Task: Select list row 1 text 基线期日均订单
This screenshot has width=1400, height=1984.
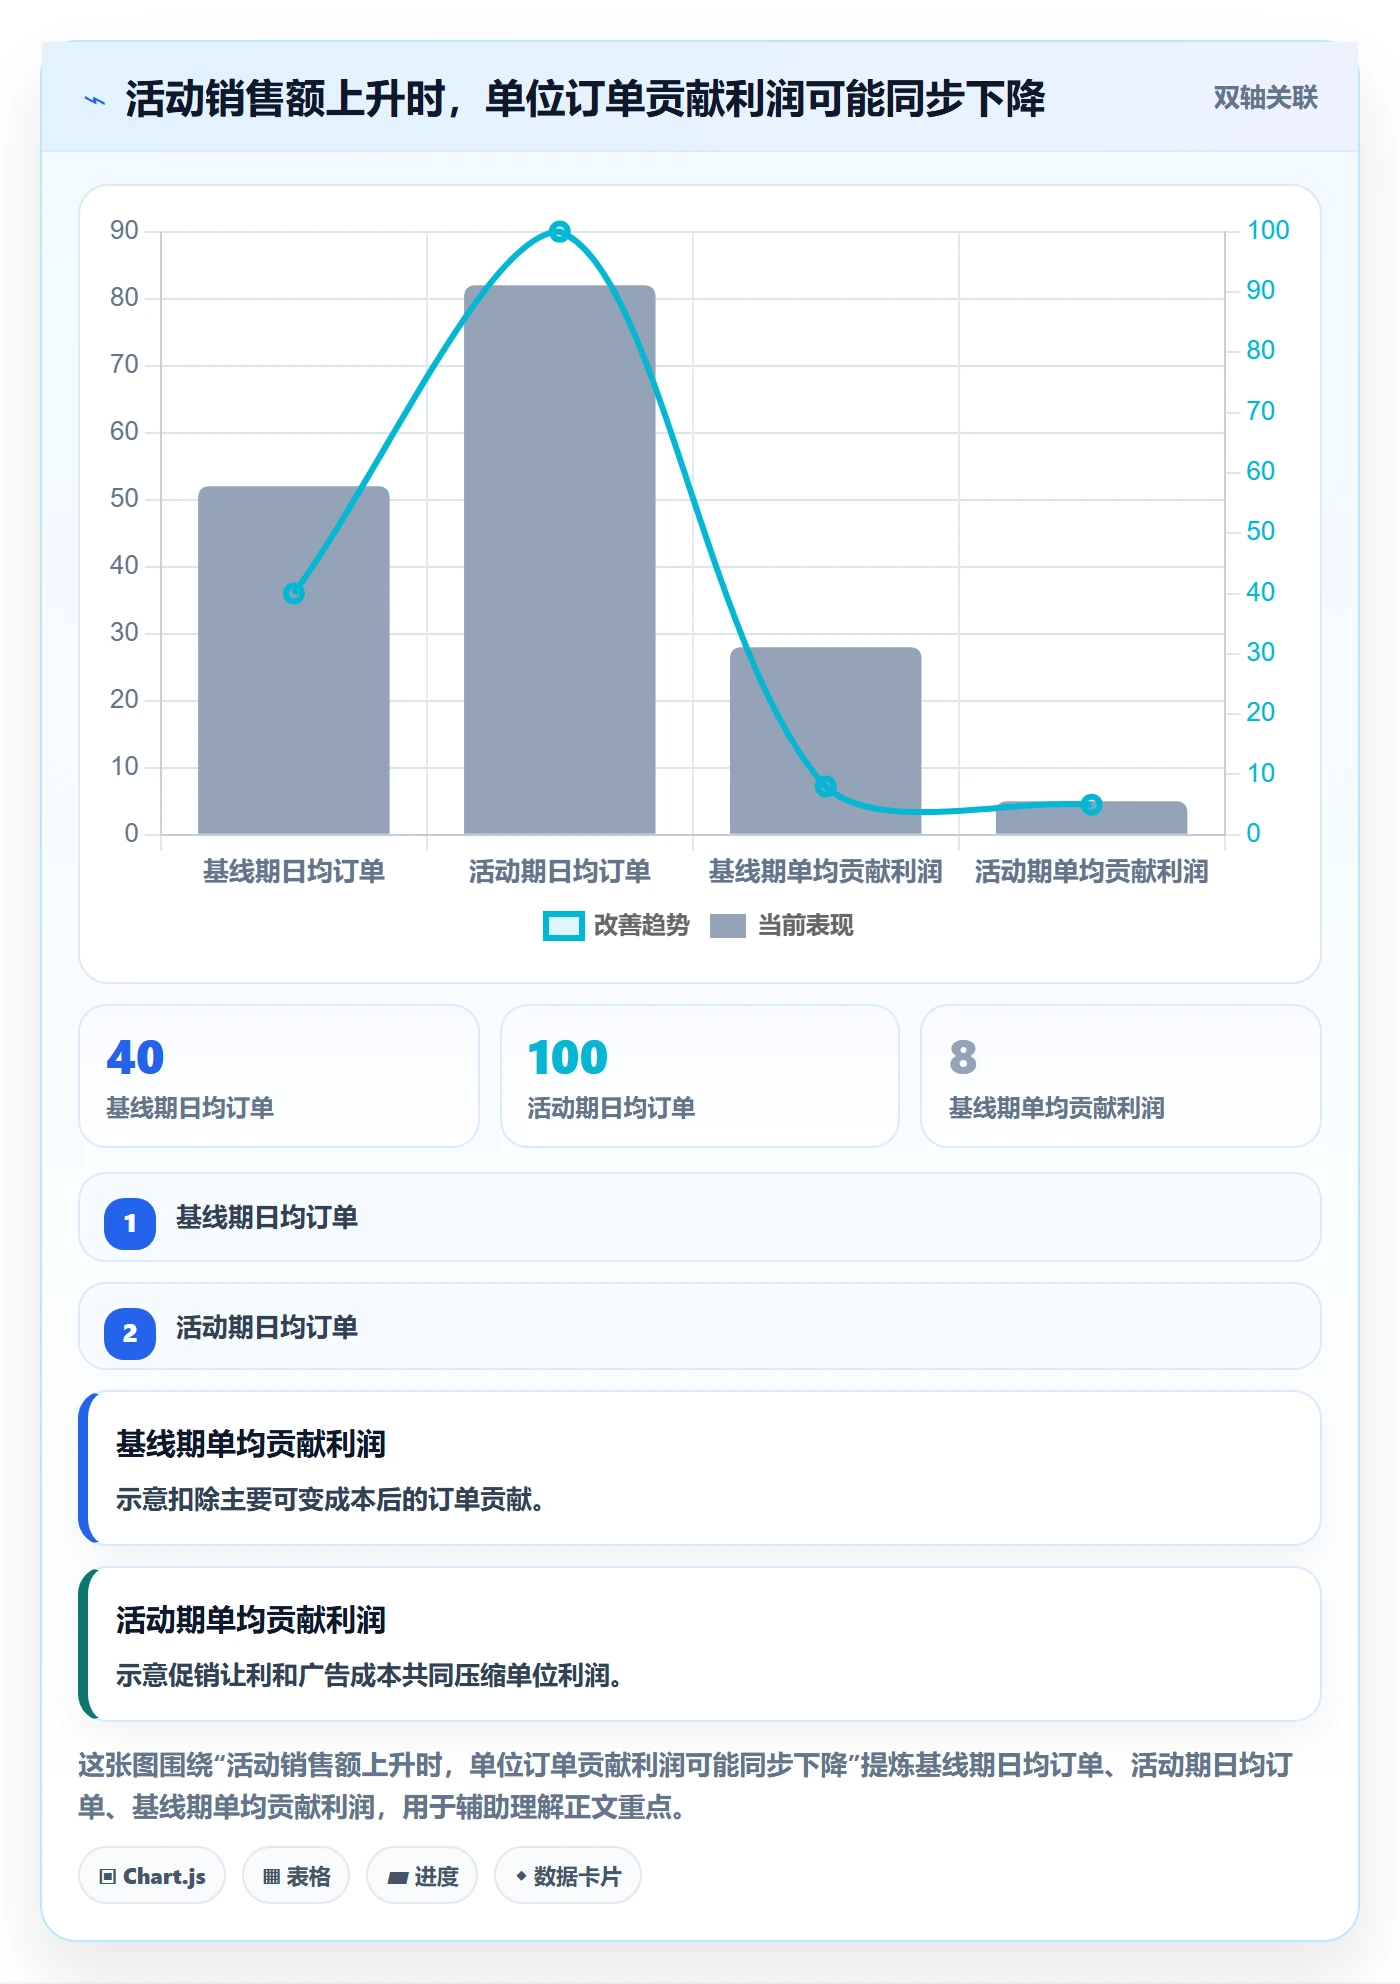Action: click(x=267, y=1218)
